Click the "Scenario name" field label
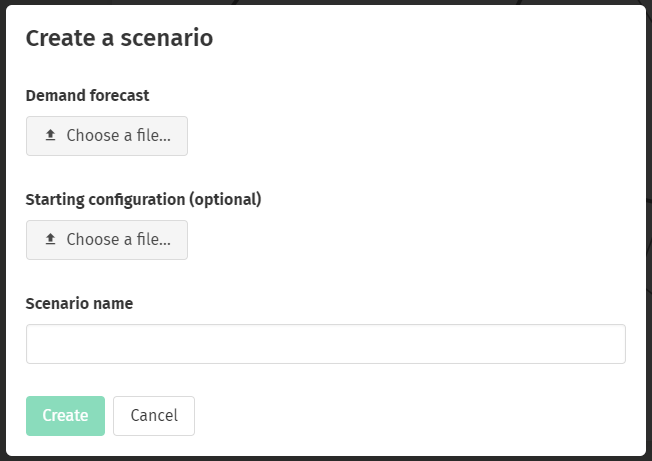Screen dimensions: 652x461 [79, 303]
